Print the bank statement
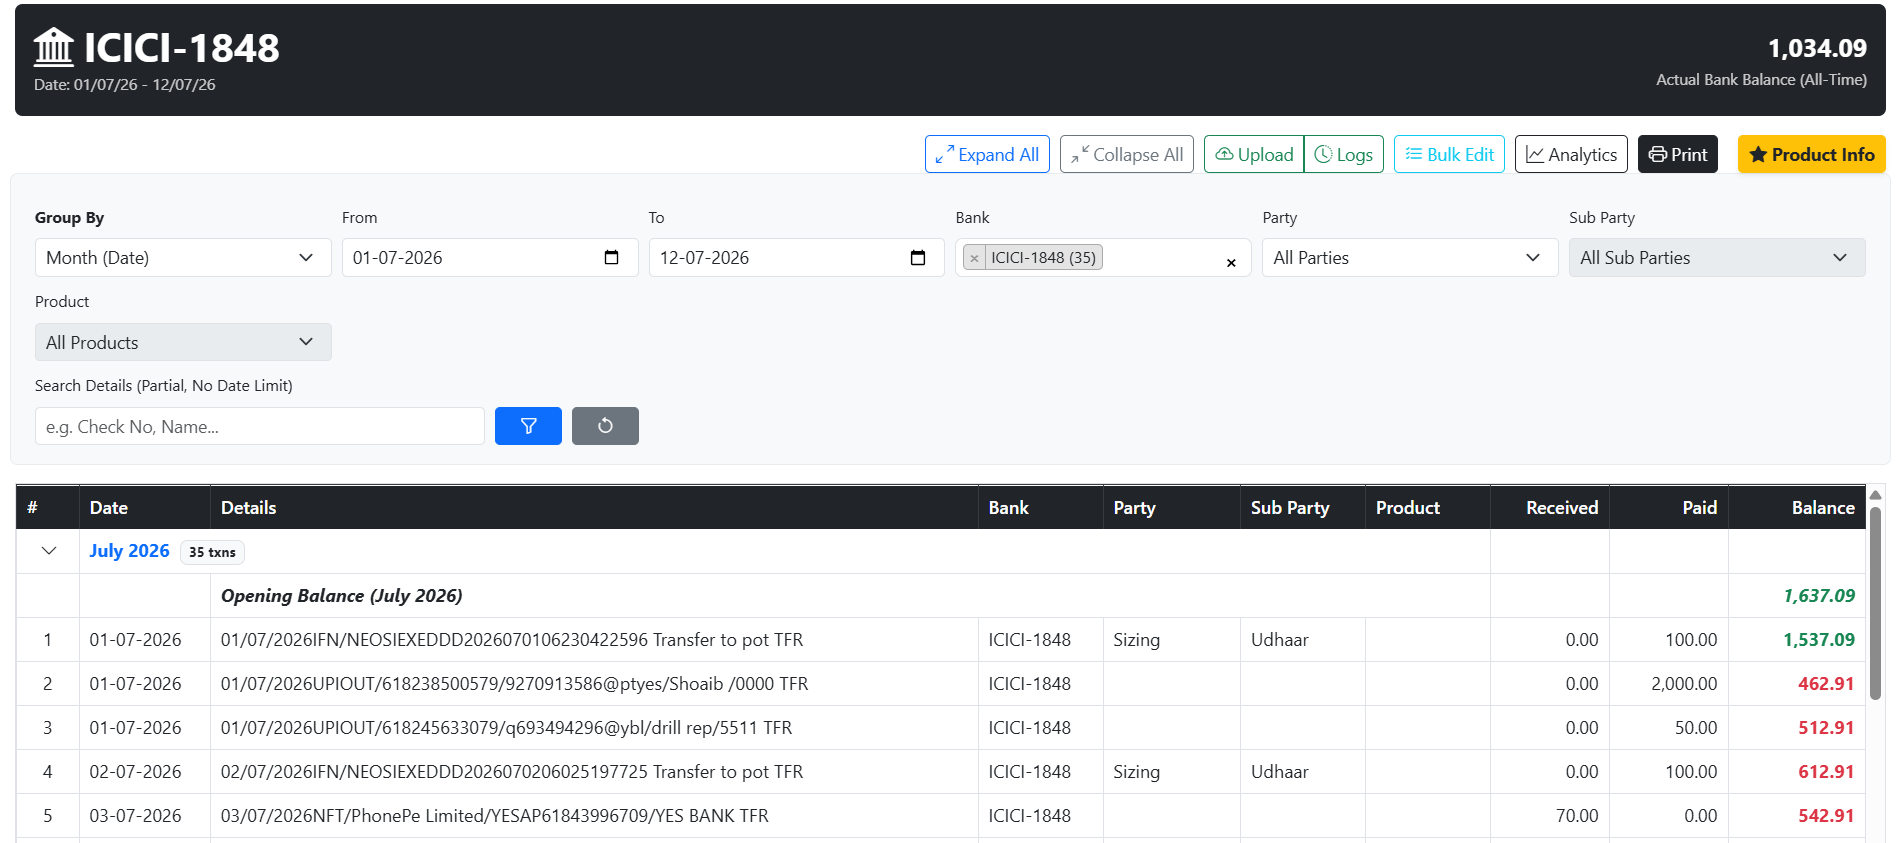Image resolution: width=1897 pixels, height=843 pixels. point(1678,154)
